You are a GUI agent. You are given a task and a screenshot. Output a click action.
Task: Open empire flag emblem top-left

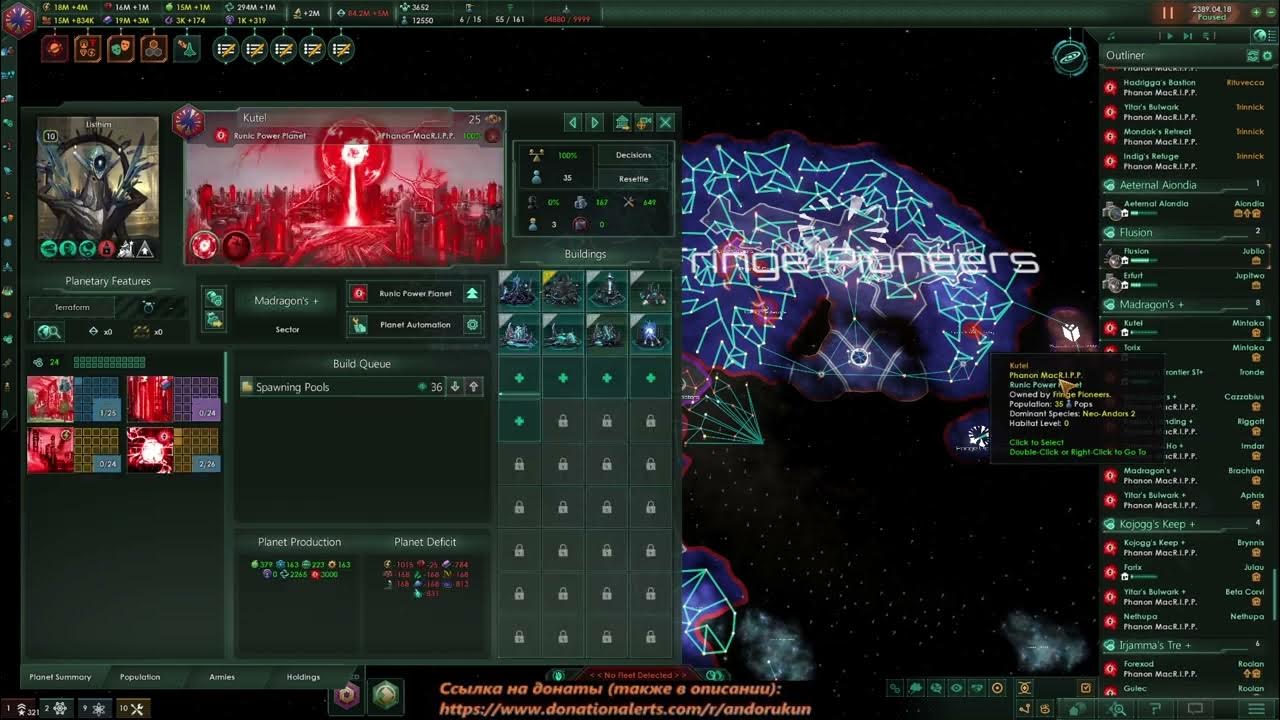click(x=17, y=18)
